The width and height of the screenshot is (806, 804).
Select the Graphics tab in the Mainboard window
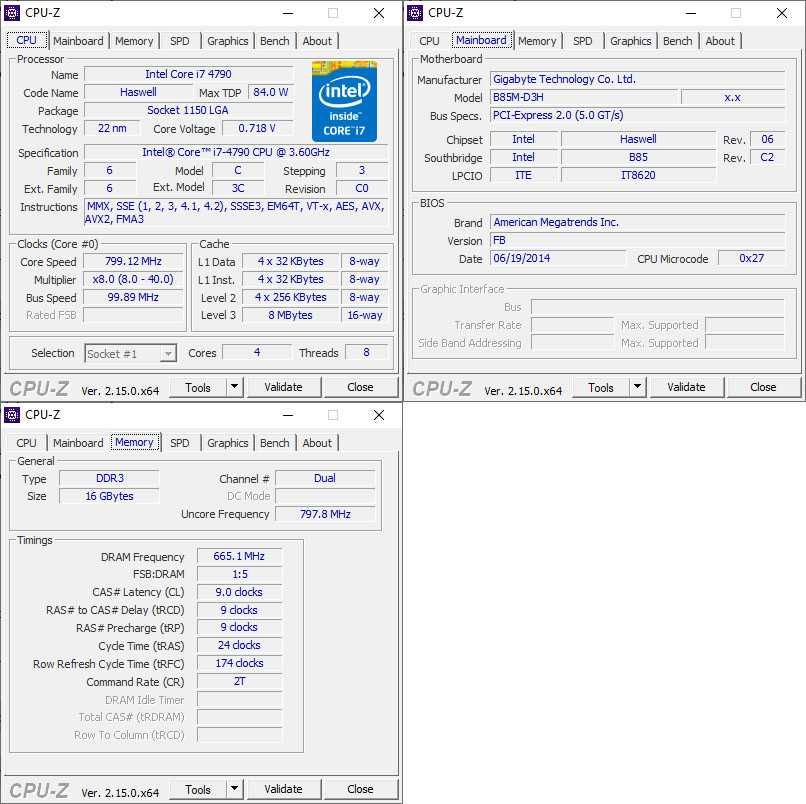pos(631,41)
